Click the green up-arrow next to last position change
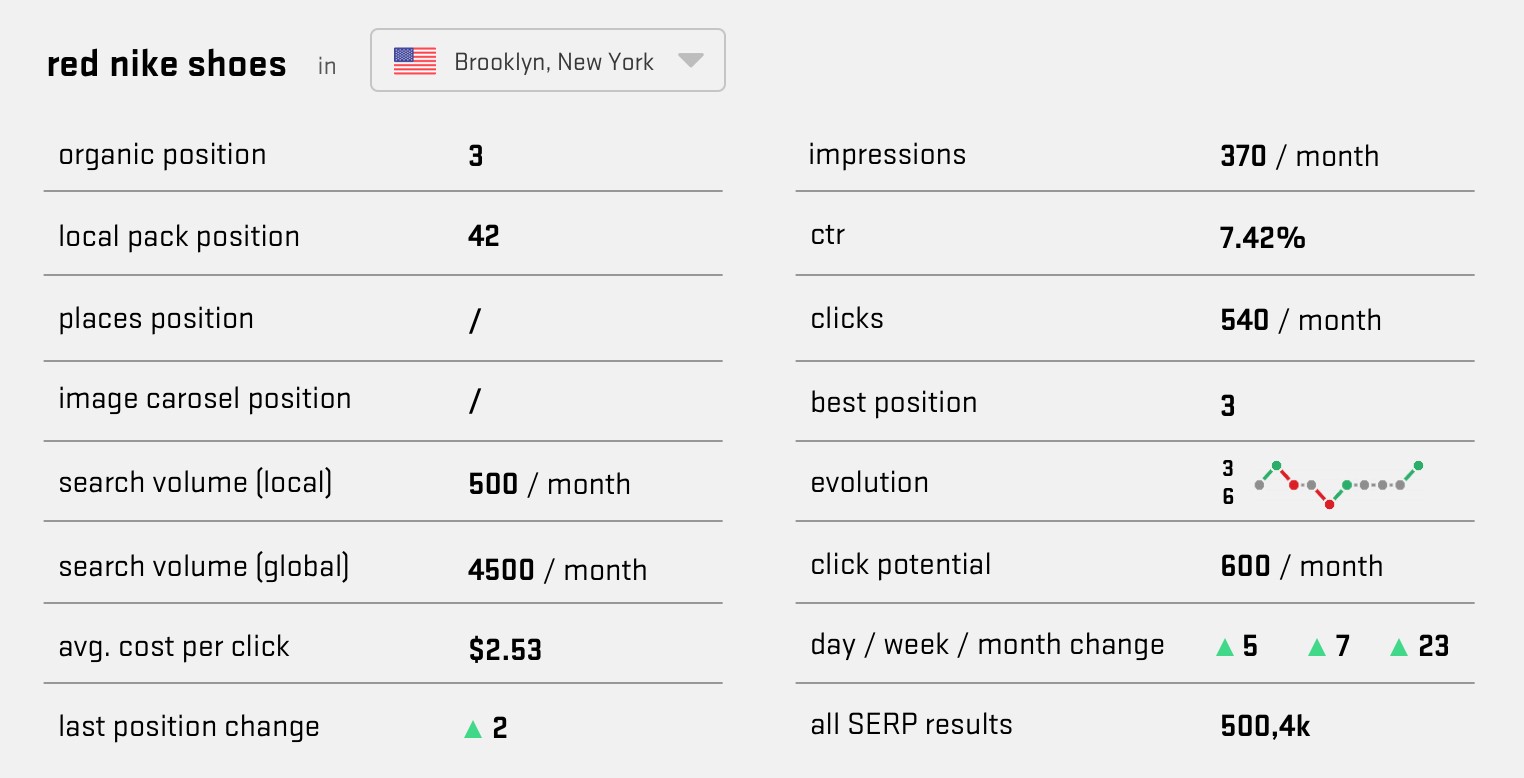Screen dimensions: 1524x778 coord(472,728)
